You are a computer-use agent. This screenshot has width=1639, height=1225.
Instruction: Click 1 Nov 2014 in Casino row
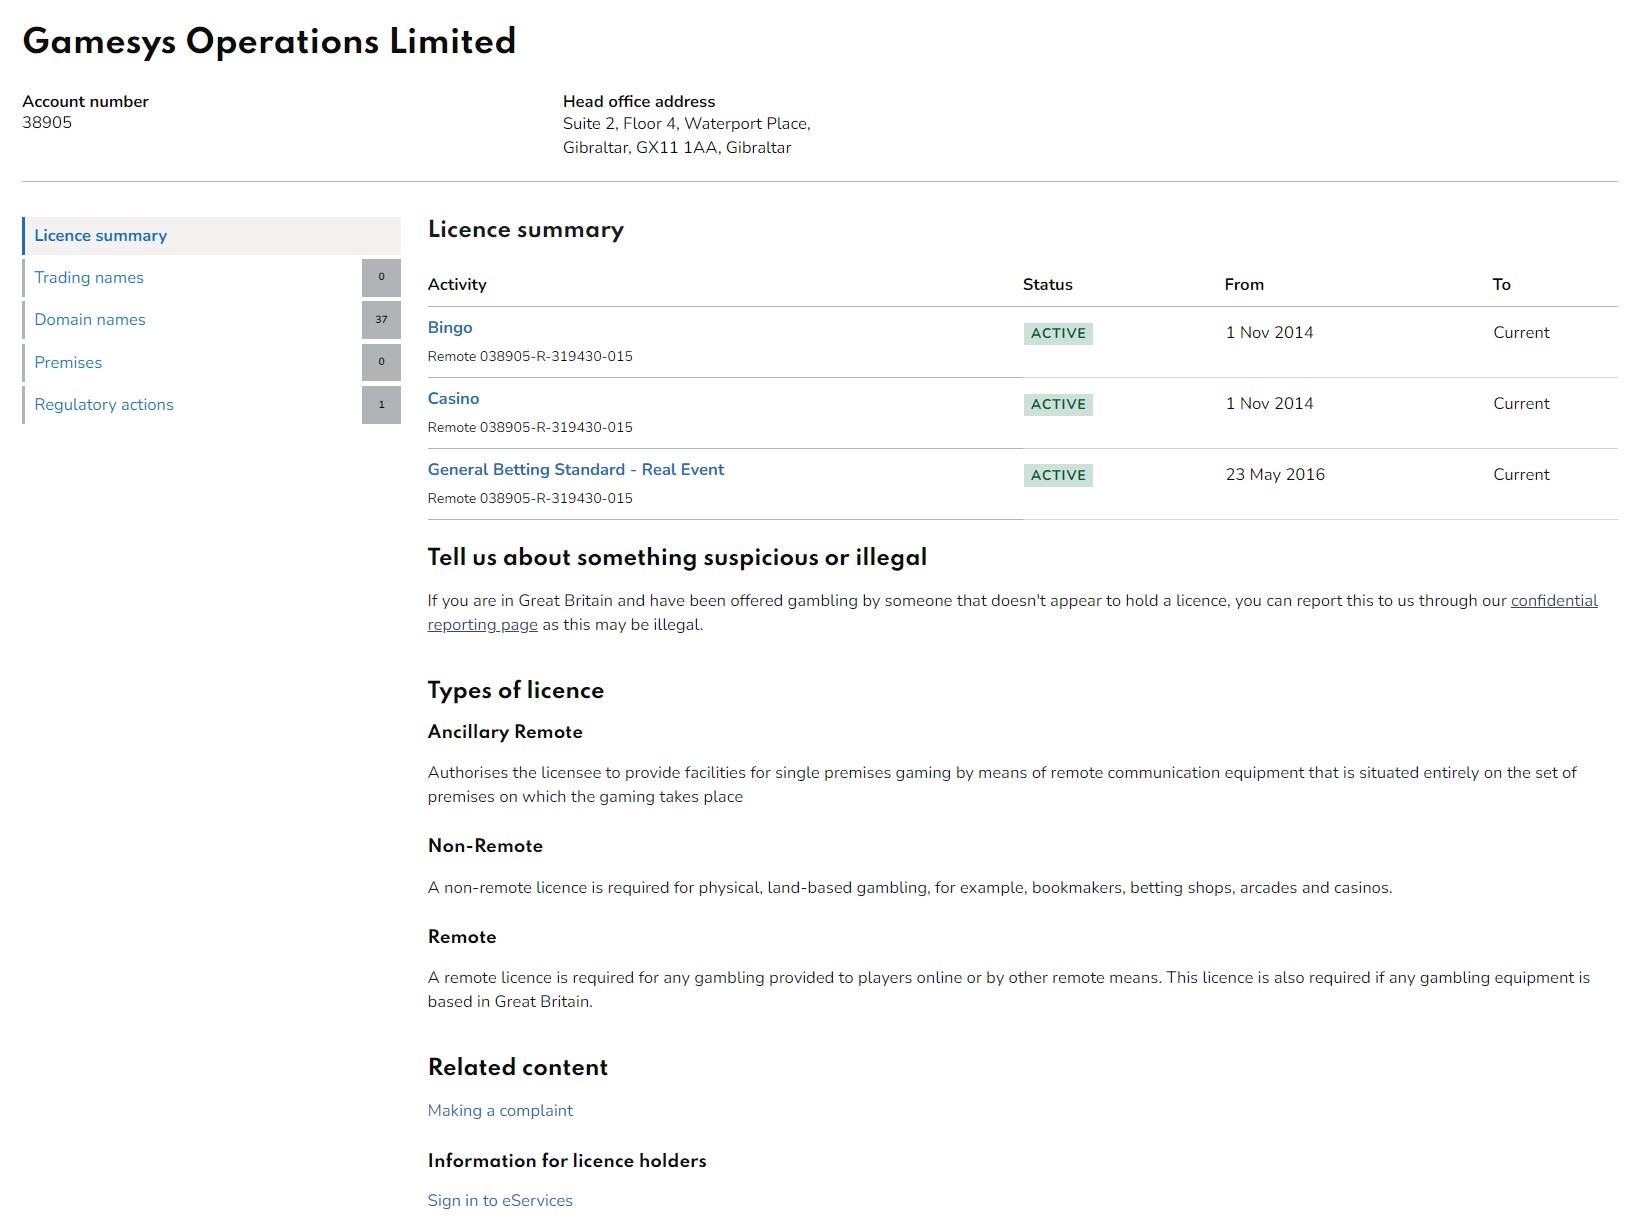[1270, 404]
